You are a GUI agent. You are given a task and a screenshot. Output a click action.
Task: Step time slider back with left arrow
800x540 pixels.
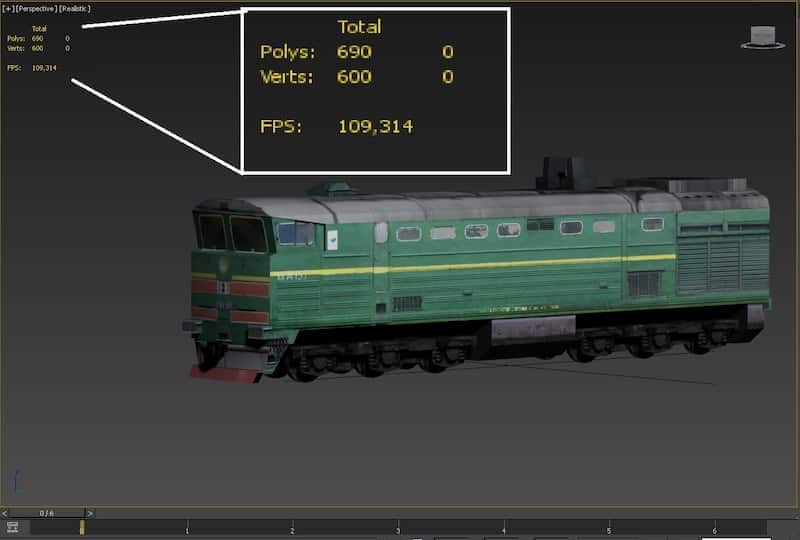5,513
